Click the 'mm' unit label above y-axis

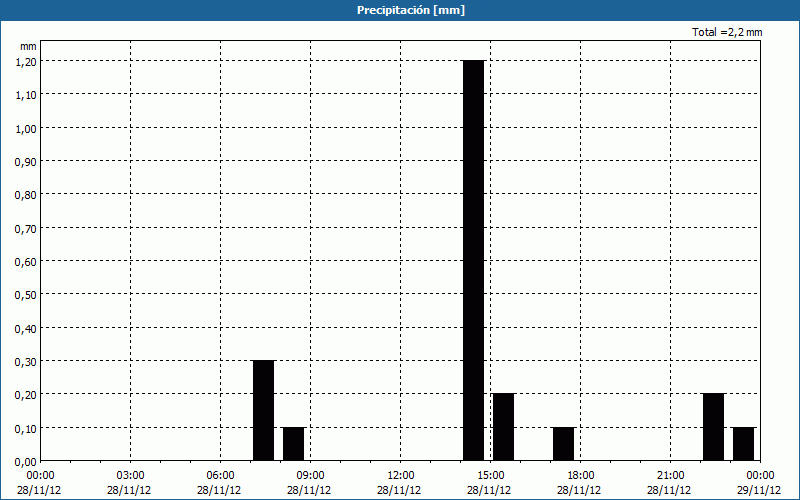[29, 46]
